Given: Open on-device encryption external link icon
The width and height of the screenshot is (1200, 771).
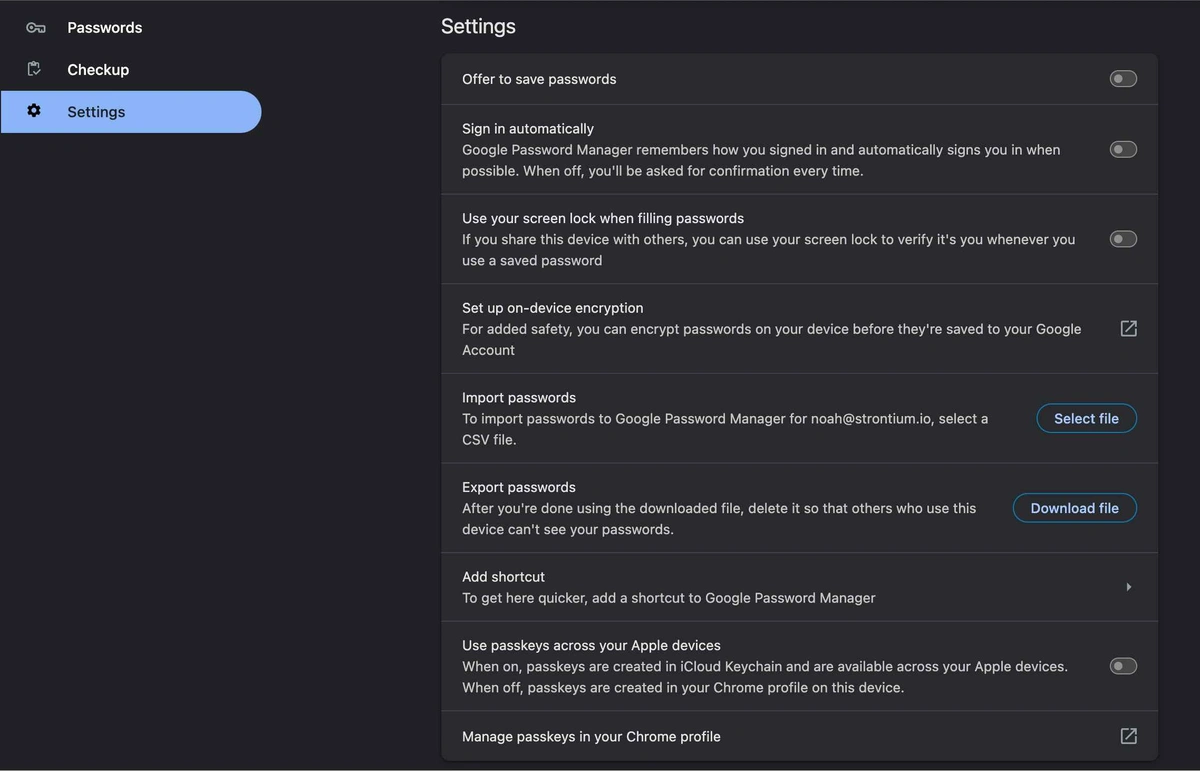Looking at the screenshot, I should [x=1128, y=328].
